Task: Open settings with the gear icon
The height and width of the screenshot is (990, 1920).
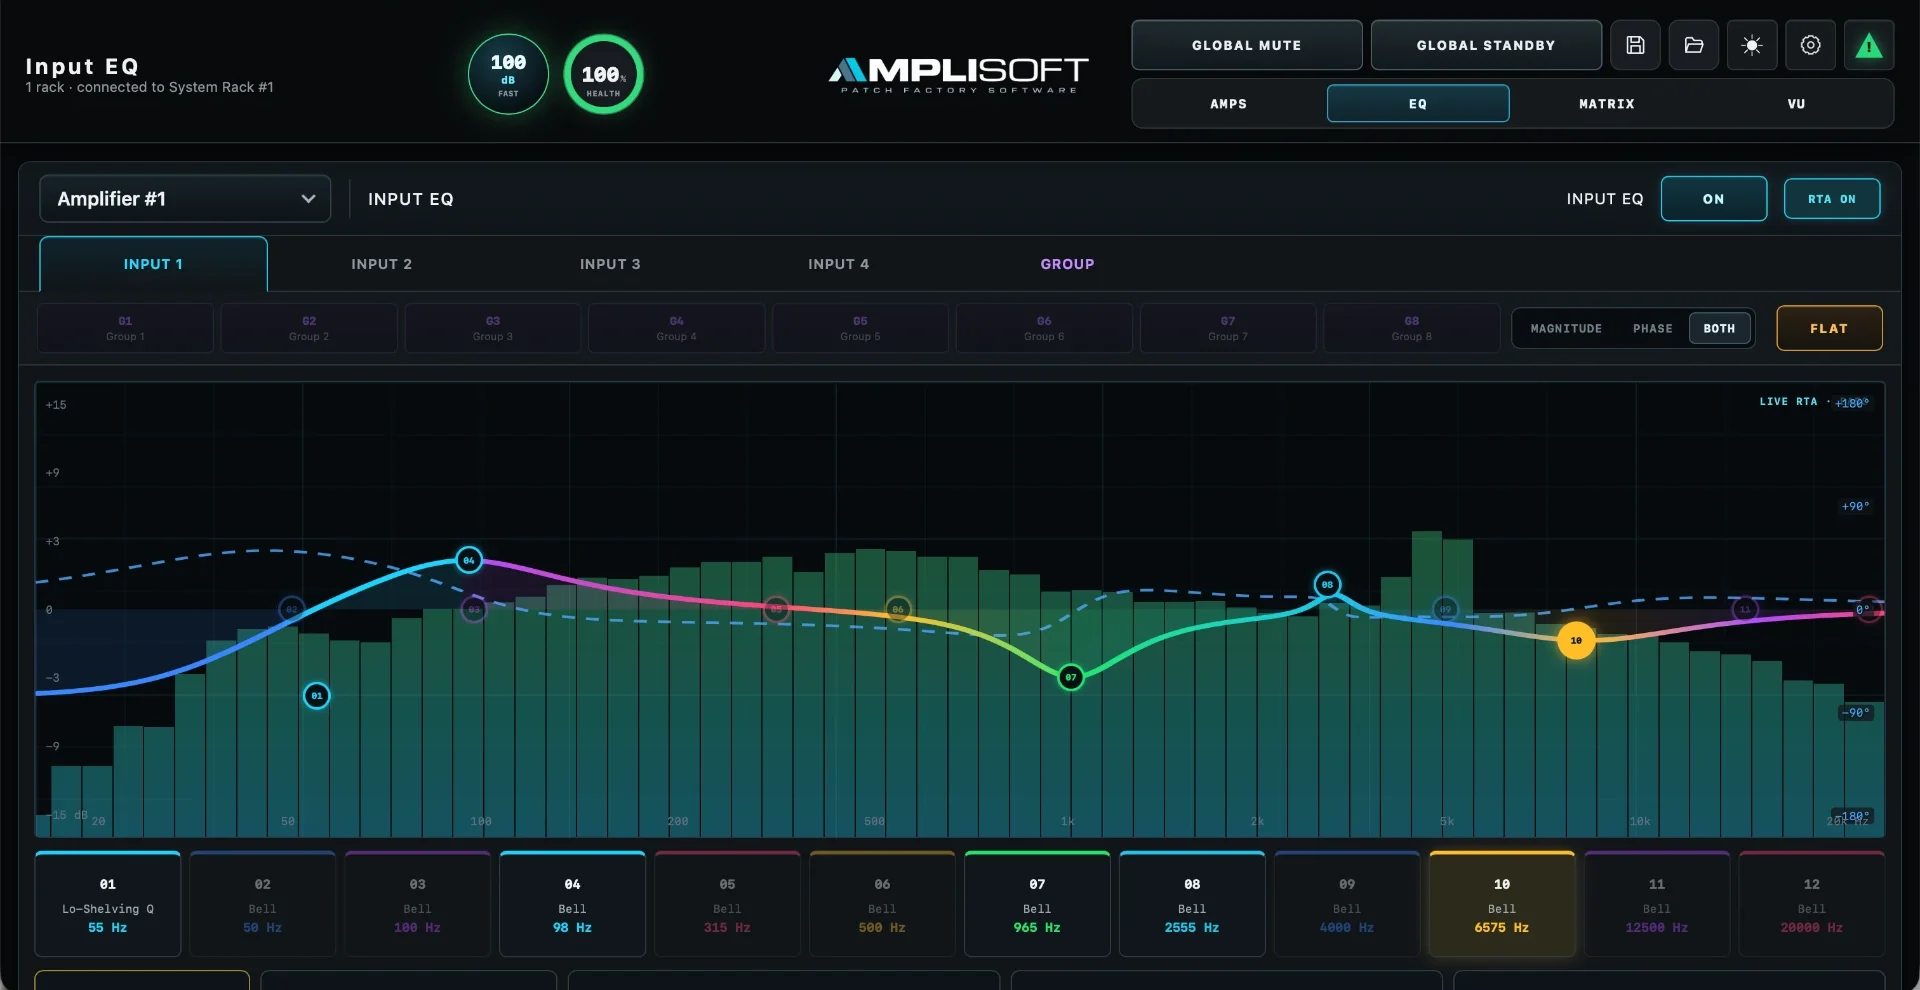Action: coord(1811,45)
